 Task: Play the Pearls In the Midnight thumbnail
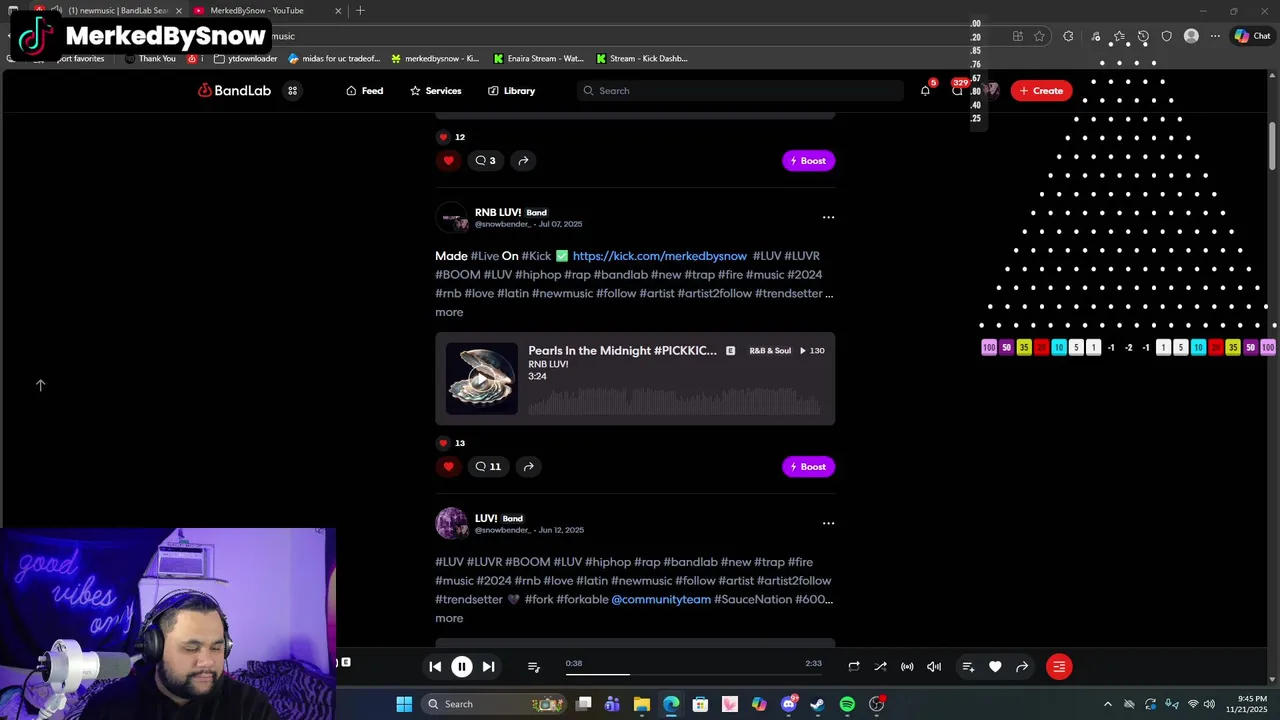(x=481, y=379)
